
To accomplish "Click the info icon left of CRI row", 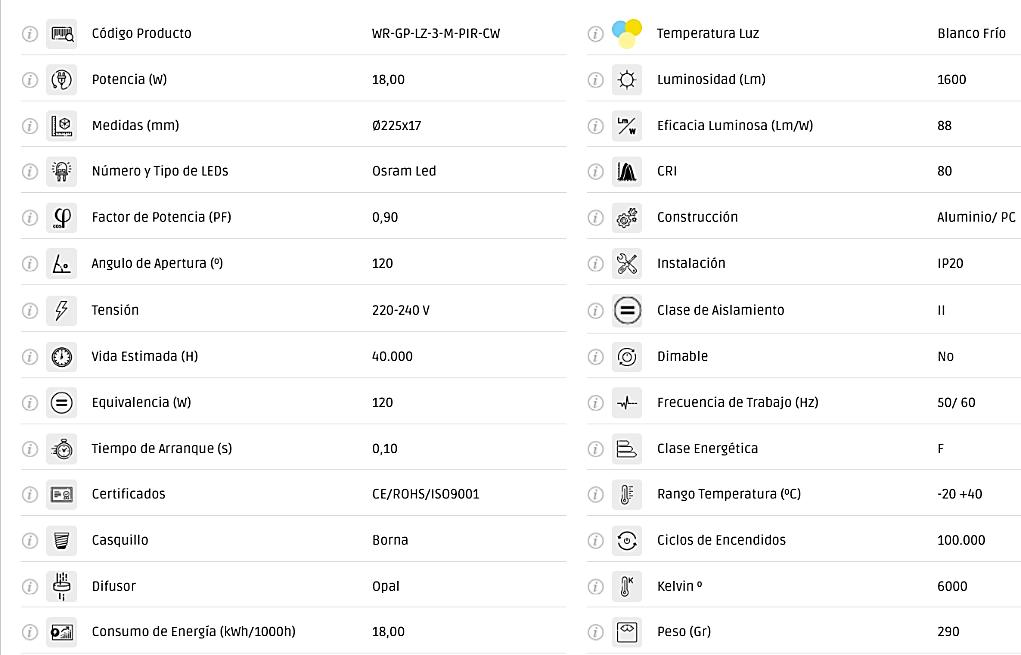I will coord(595,172).
